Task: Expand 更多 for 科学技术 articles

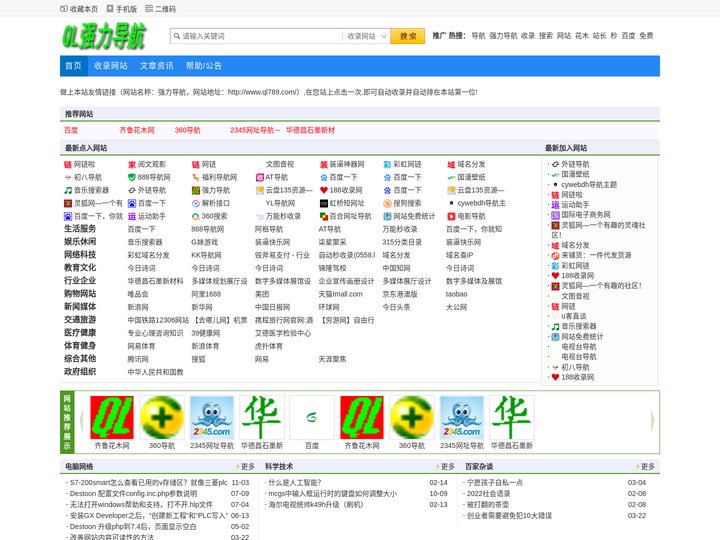Action: pyautogui.click(x=445, y=467)
